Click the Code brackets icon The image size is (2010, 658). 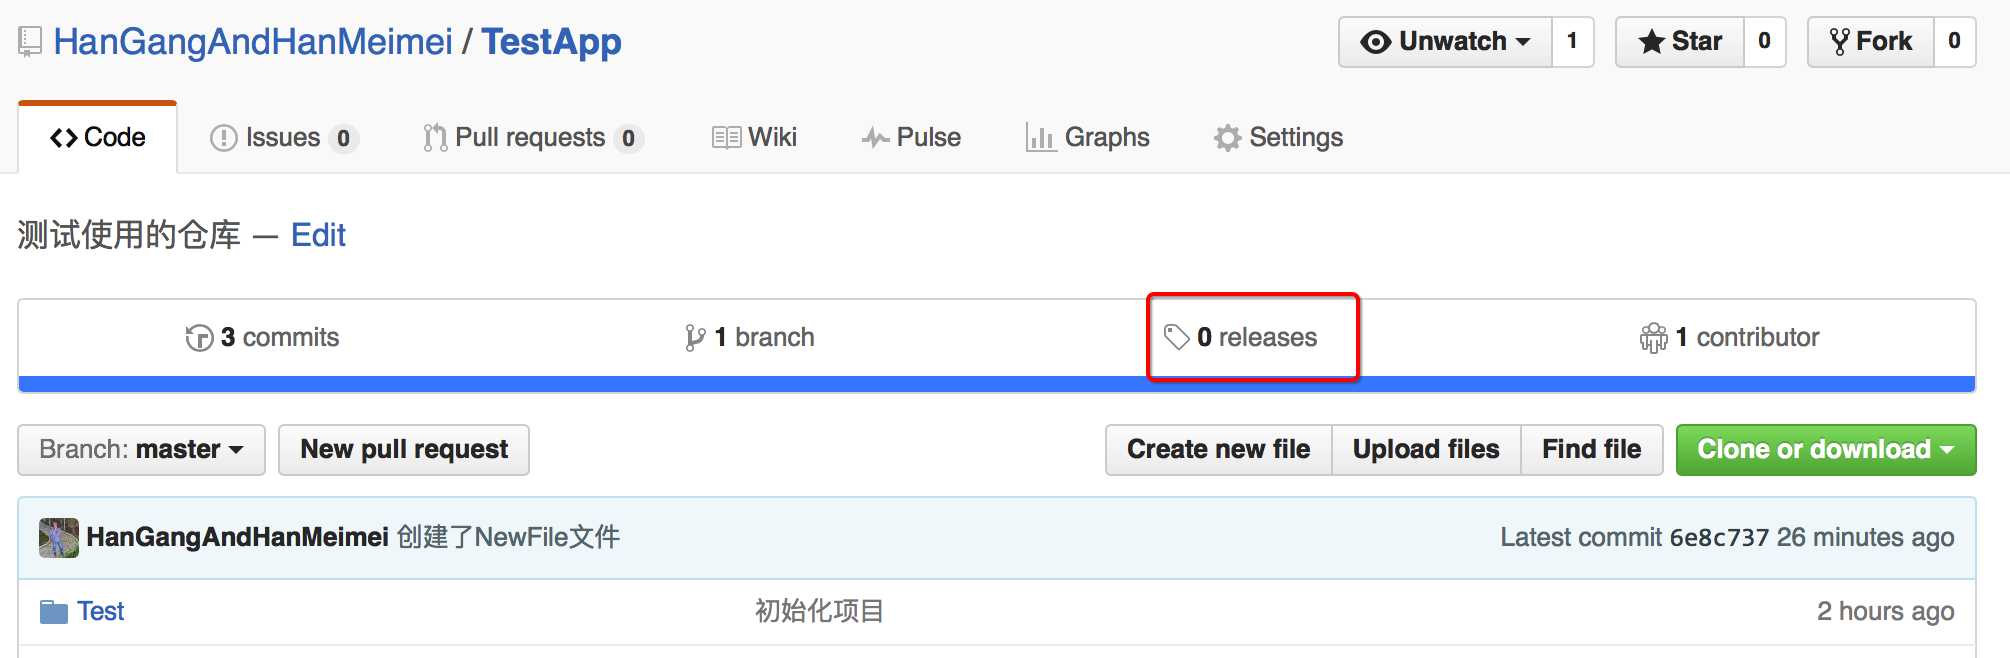click(64, 138)
